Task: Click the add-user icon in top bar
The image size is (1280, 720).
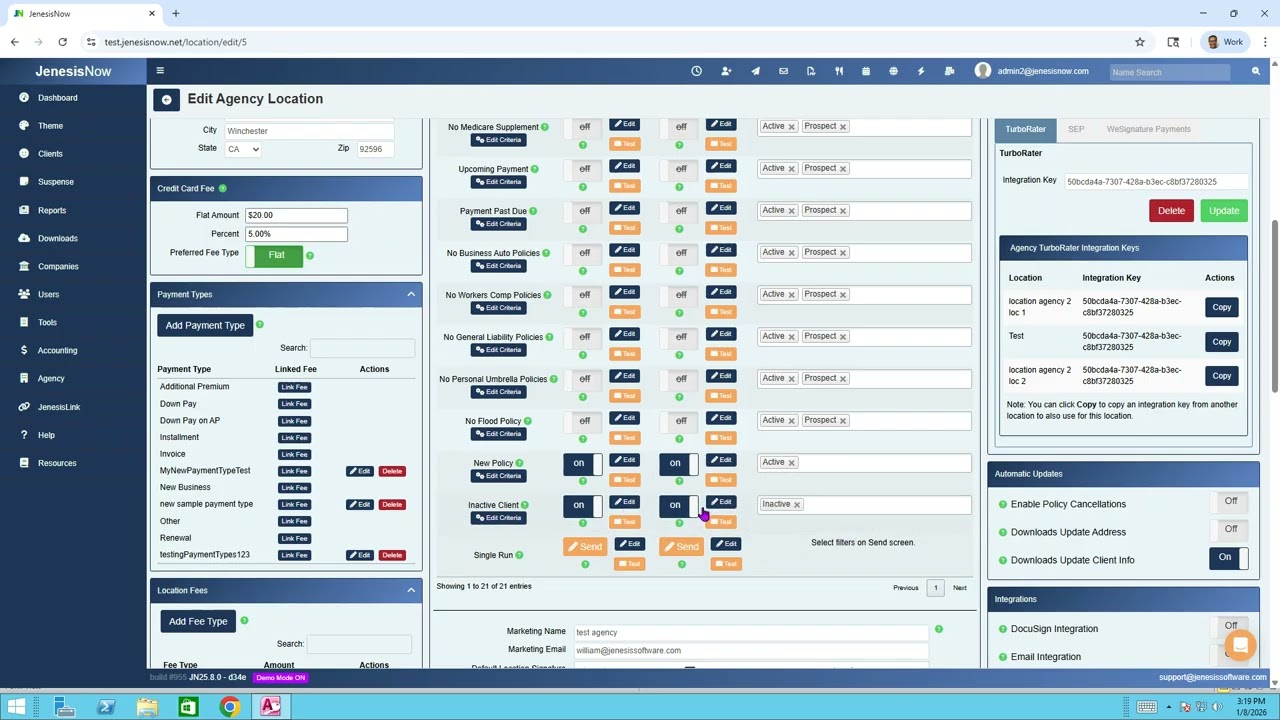Action: pyautogui.click(x=726, y=71)
